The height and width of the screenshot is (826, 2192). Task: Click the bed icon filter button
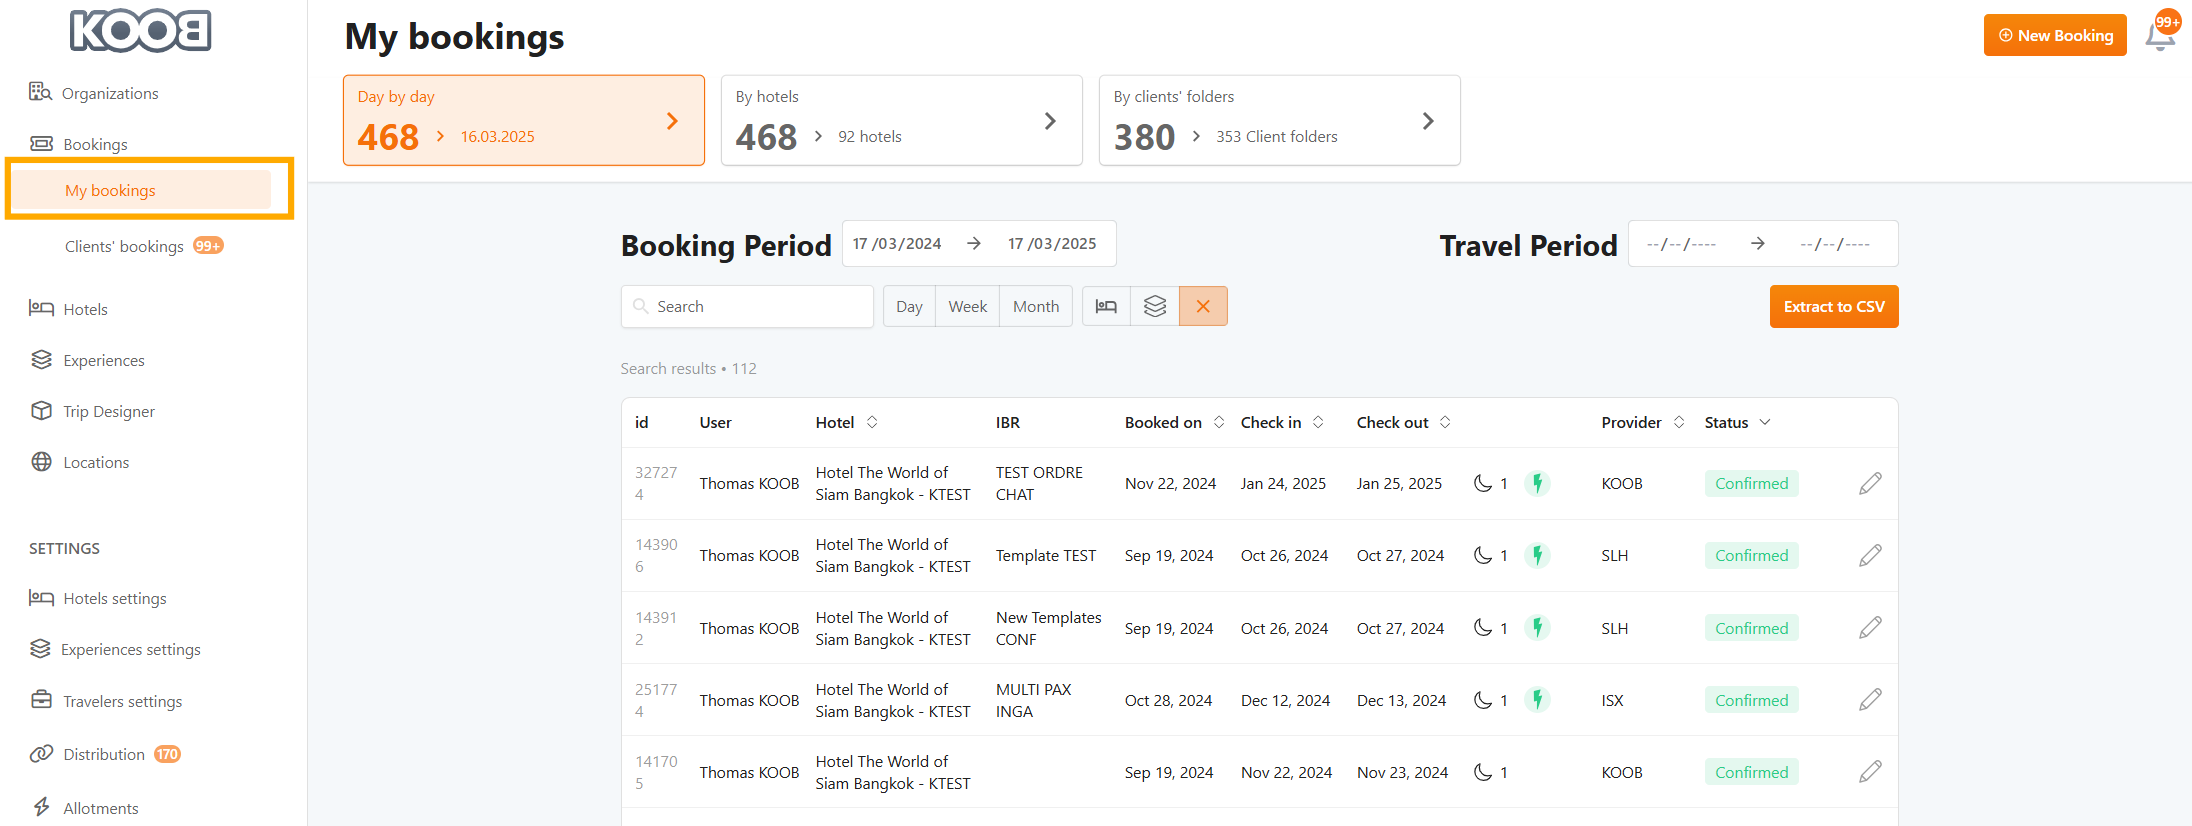coord(1106,306)
